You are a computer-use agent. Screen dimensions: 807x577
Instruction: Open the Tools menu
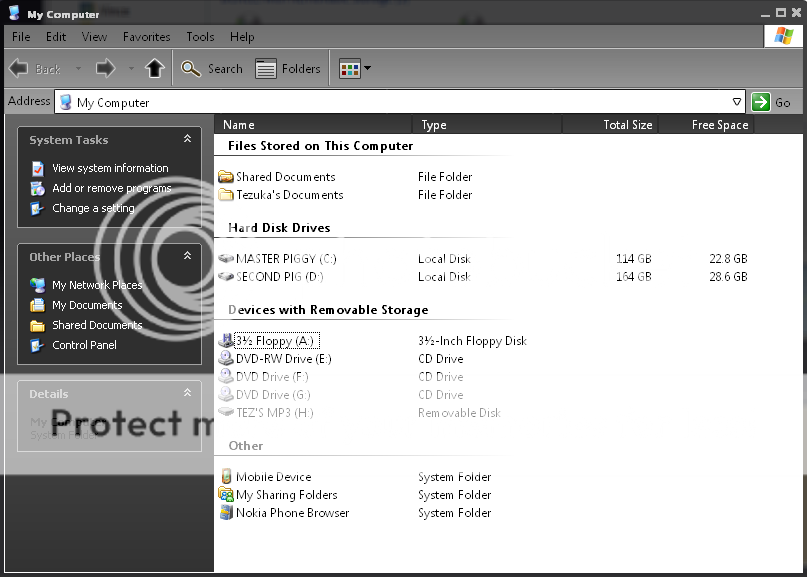click(200, 37)
